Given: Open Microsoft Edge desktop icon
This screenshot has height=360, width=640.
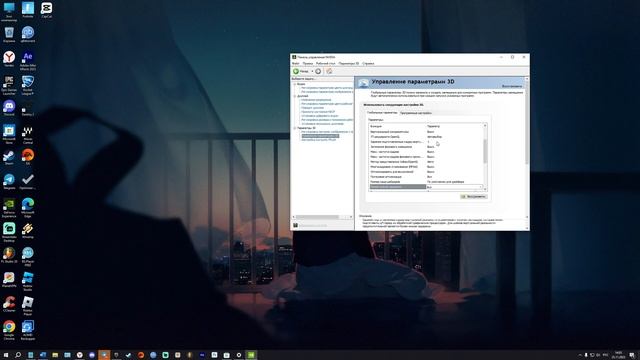Looking at the screenshot, I should [x=28, y=207].
